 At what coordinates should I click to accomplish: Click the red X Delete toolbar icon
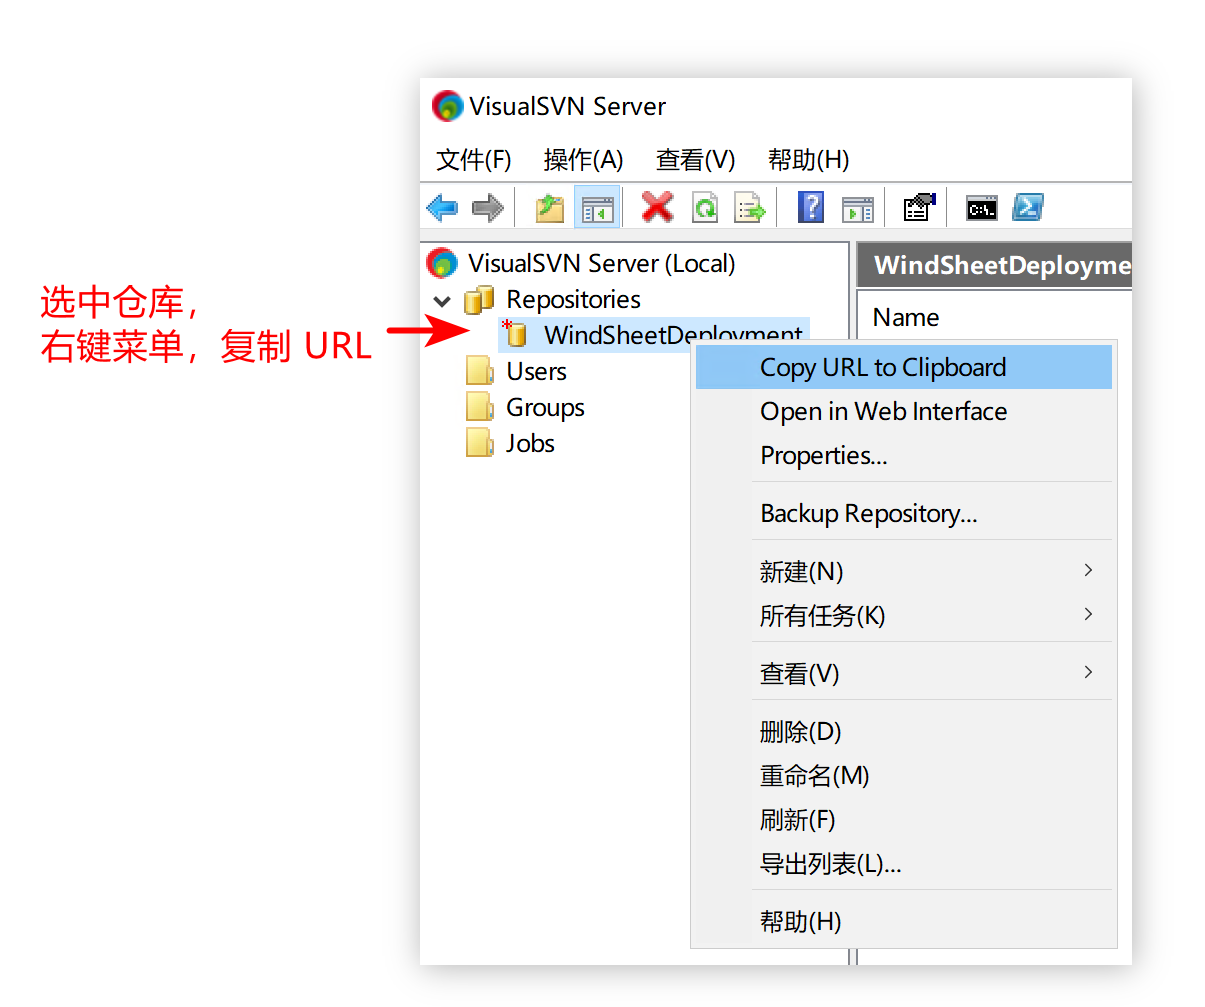pyautogui.click(x=657, y=207)
